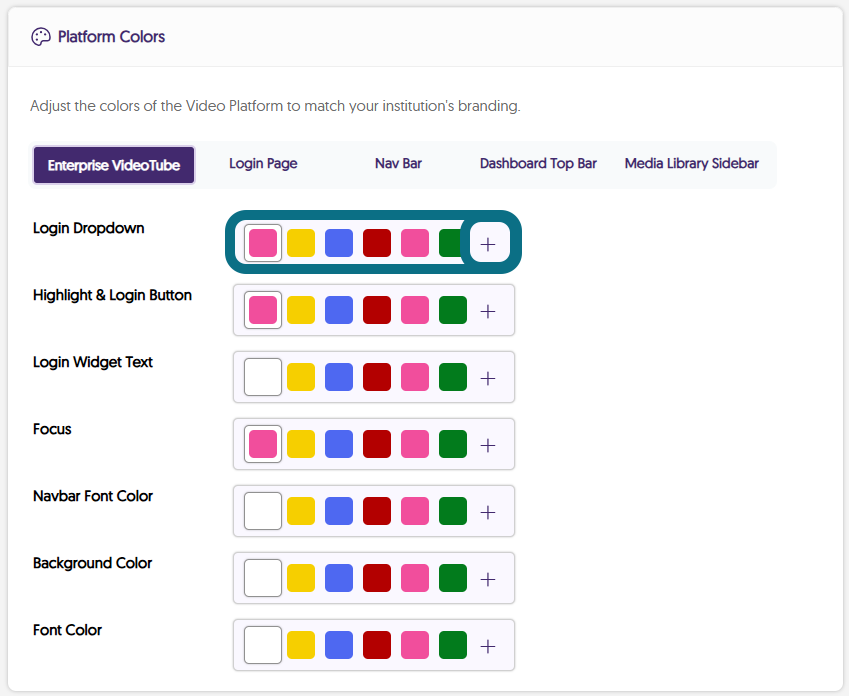This screenshot has height=696, width=849.
Task: Choose green for Login Widget Text
Action: click(x=453, y=377)
